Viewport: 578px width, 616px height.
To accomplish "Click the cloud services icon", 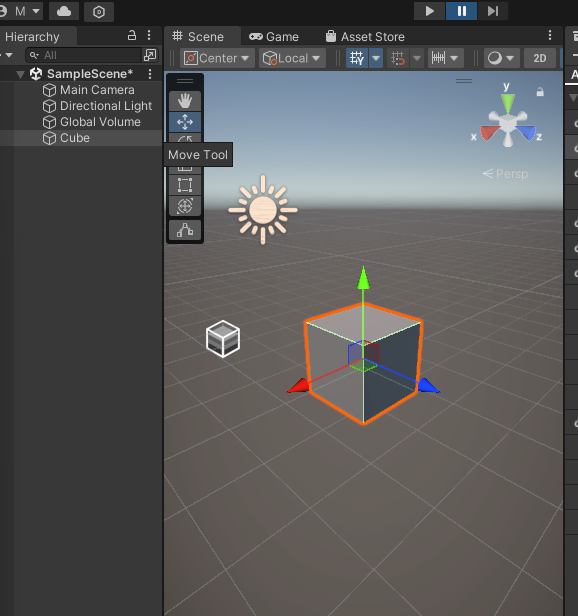I will pyautogui.click(x=64, y=11).
